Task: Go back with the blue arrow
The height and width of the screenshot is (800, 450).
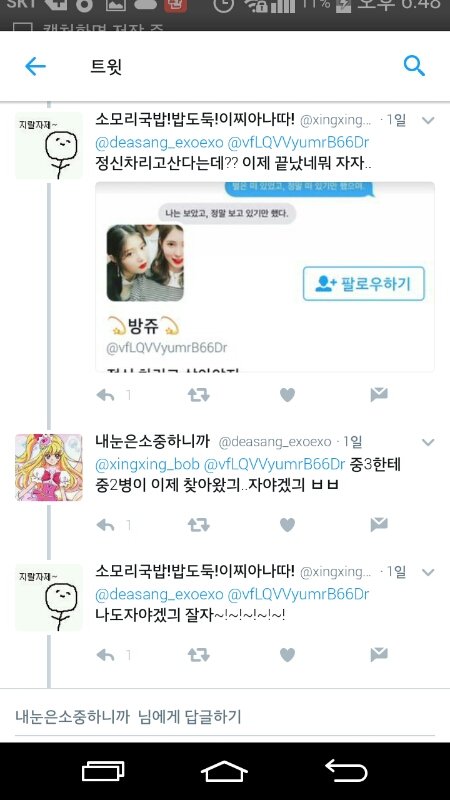Action: click(35, 66)
